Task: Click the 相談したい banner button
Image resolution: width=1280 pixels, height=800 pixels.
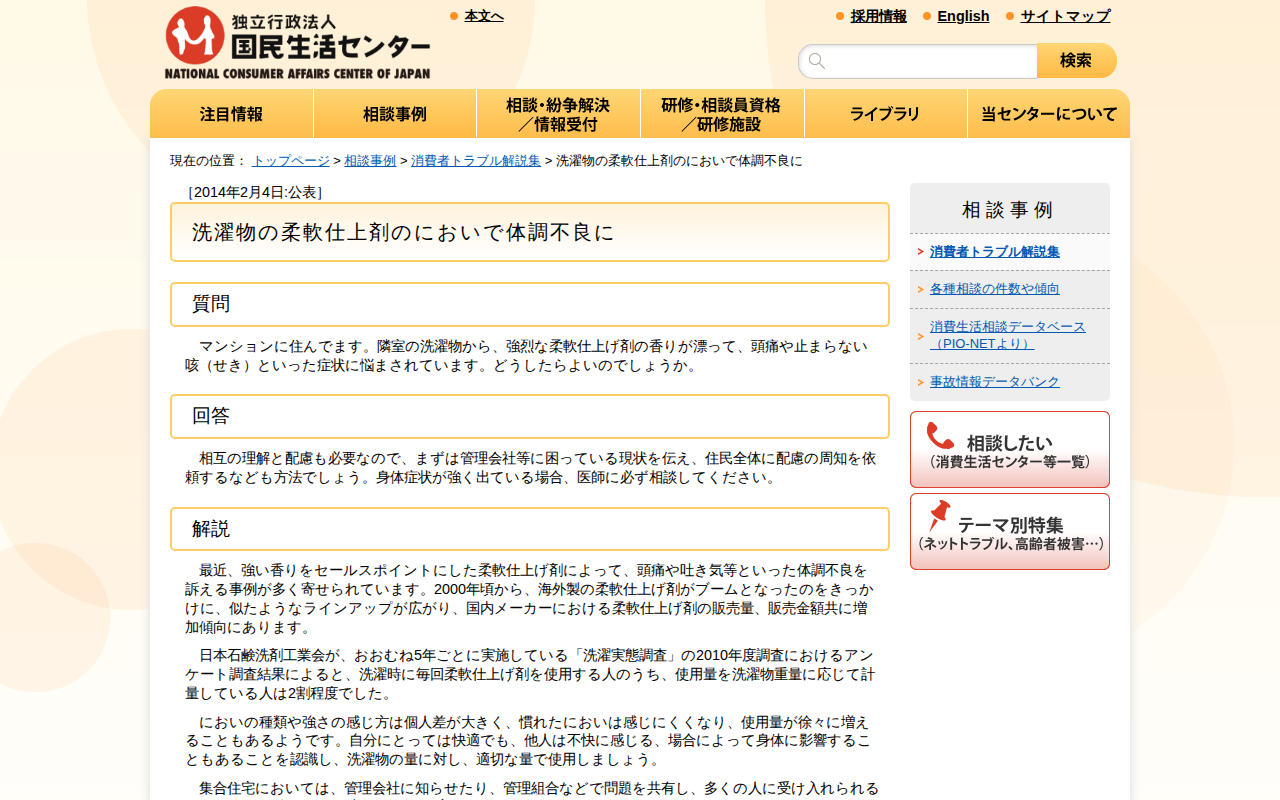Action: tap(1010, 450)
